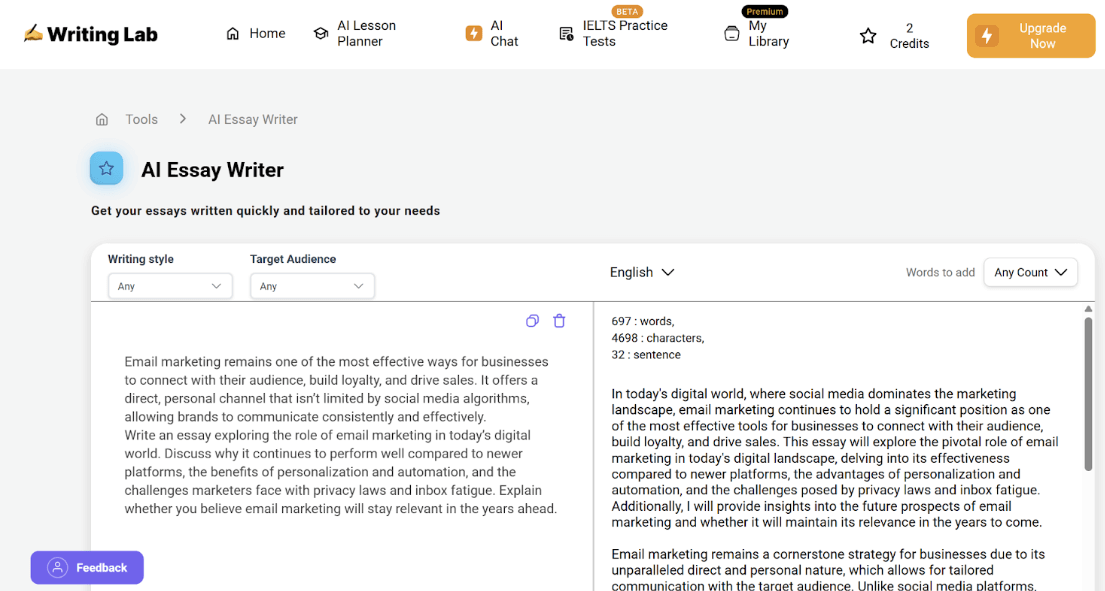Click the star Credits icon
Image resolution: width=1105 pixels, height=591 pixels.
click(867, 36)
